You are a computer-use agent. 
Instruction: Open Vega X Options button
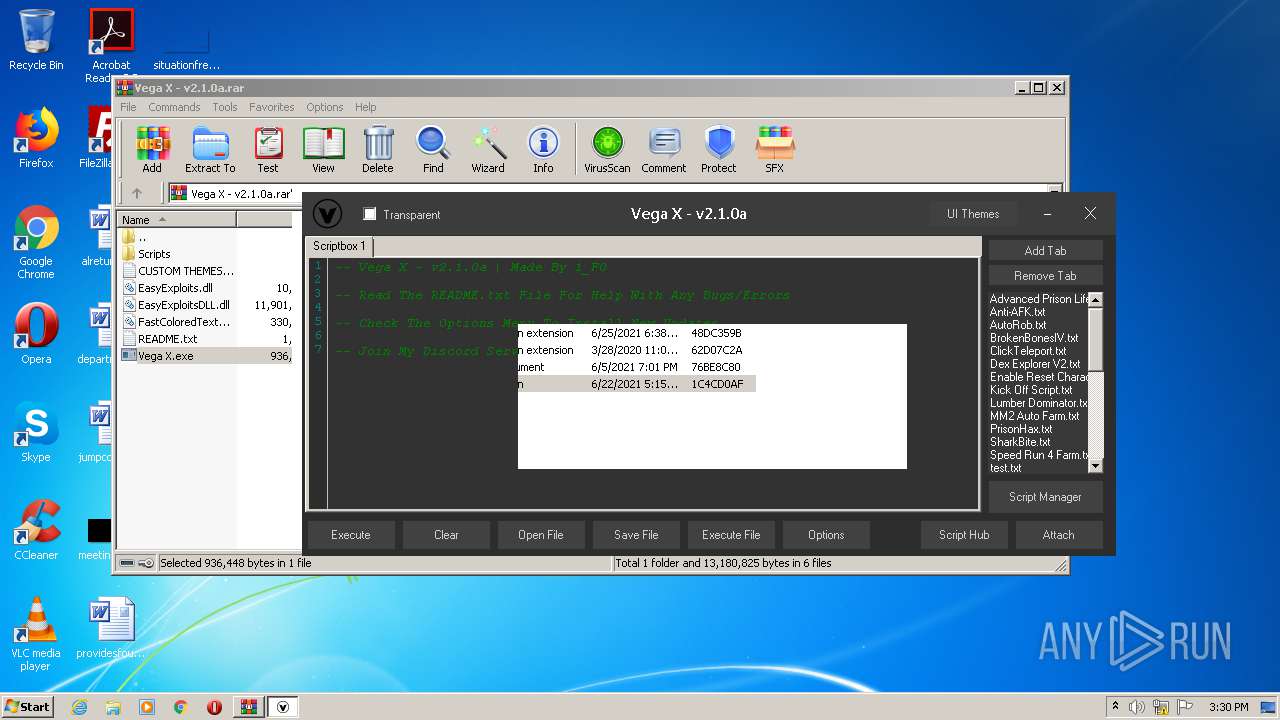pos(826,535)
